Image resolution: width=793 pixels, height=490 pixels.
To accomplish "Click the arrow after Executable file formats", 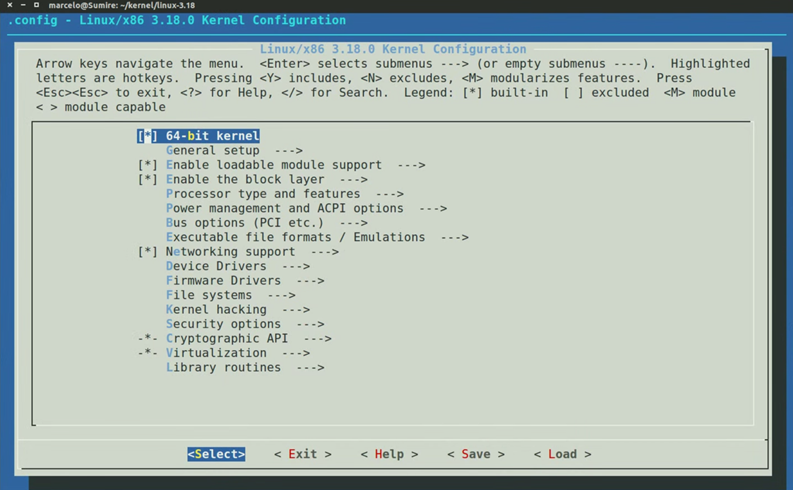I will 455,237.
